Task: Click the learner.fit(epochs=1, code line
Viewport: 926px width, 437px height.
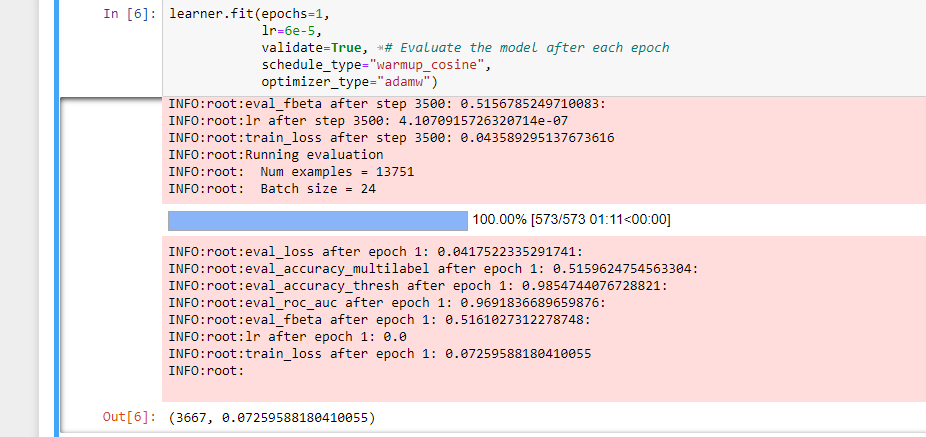Action: pos(248,14)
